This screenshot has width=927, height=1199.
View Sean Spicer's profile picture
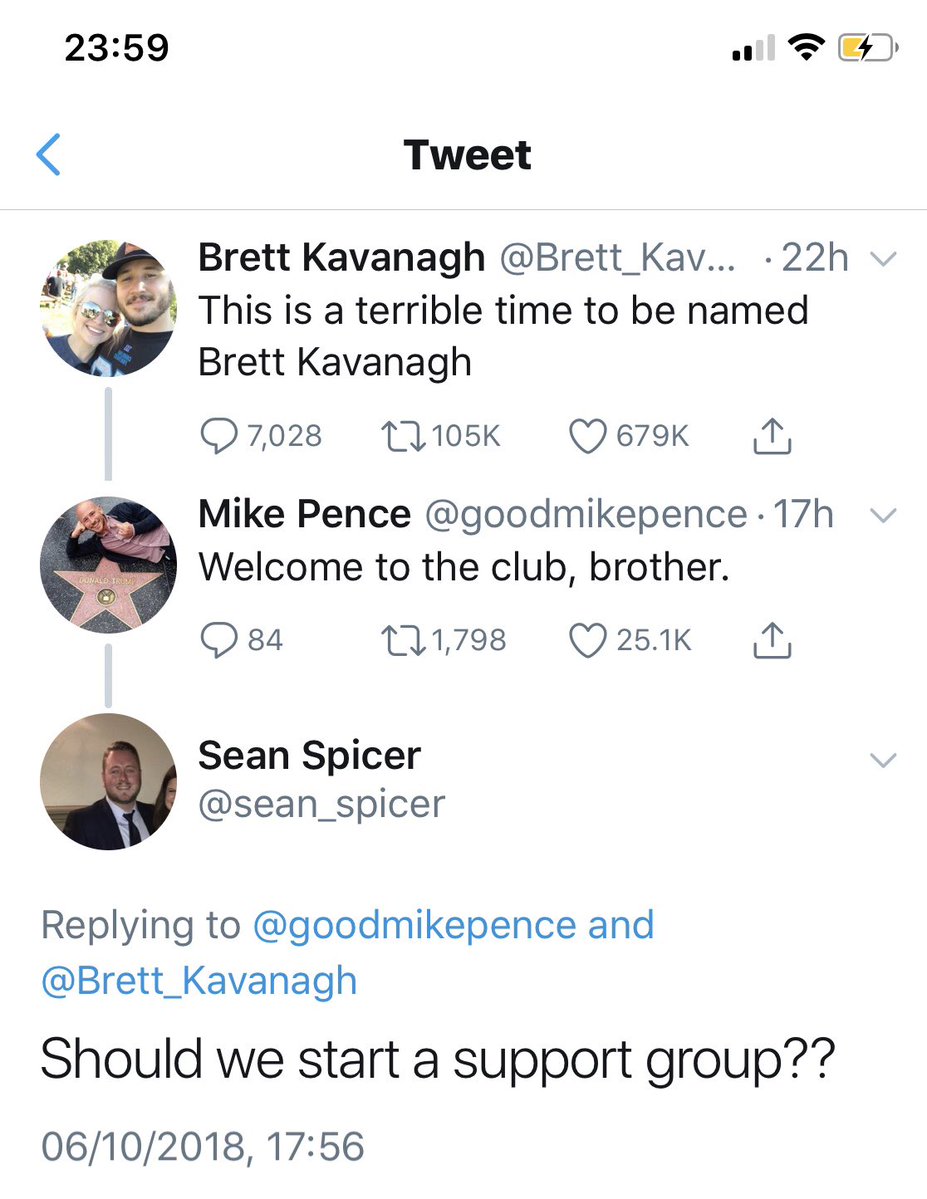tap(109, 781)
